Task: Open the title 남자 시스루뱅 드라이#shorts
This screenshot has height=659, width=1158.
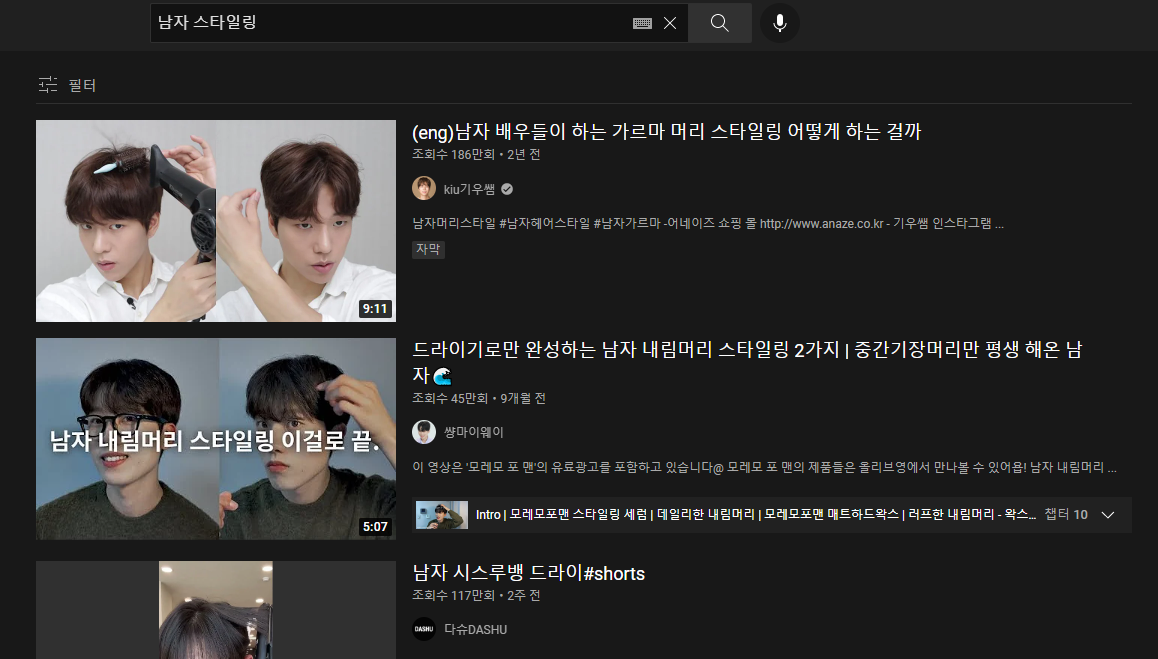Action: click(528, 573)
